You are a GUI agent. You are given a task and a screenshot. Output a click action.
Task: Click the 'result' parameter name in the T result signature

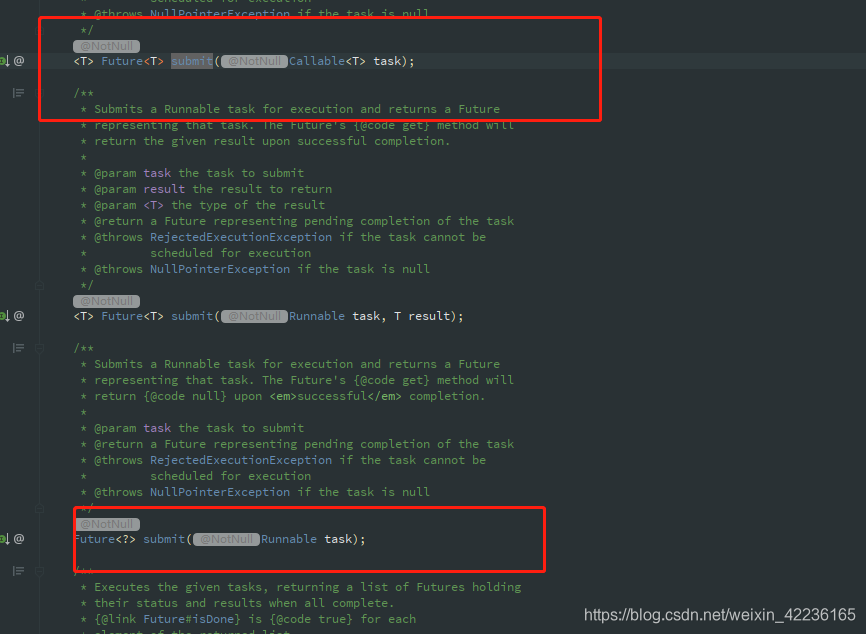(429, 316)
